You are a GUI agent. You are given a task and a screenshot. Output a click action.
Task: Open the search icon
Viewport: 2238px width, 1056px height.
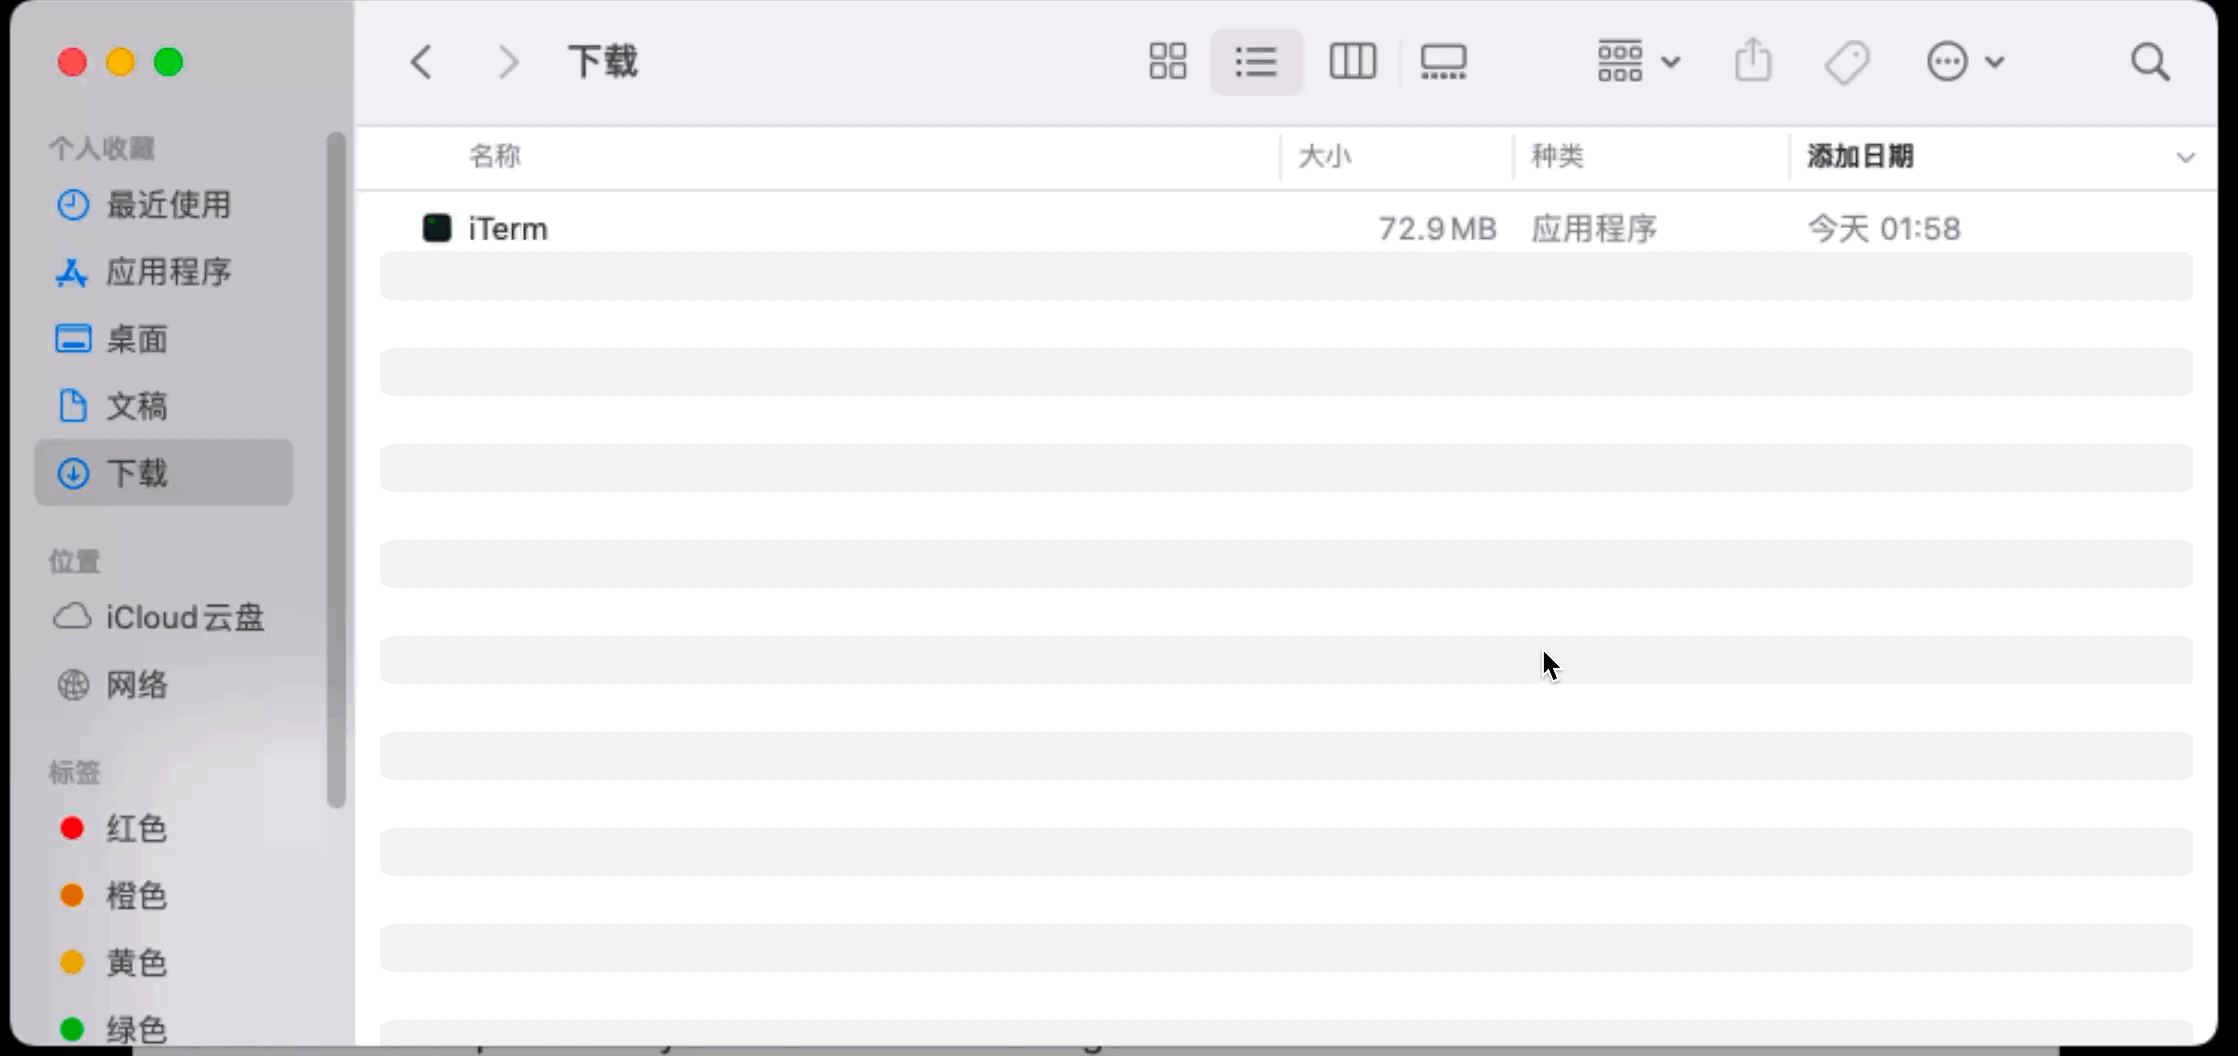point(2151,61)
